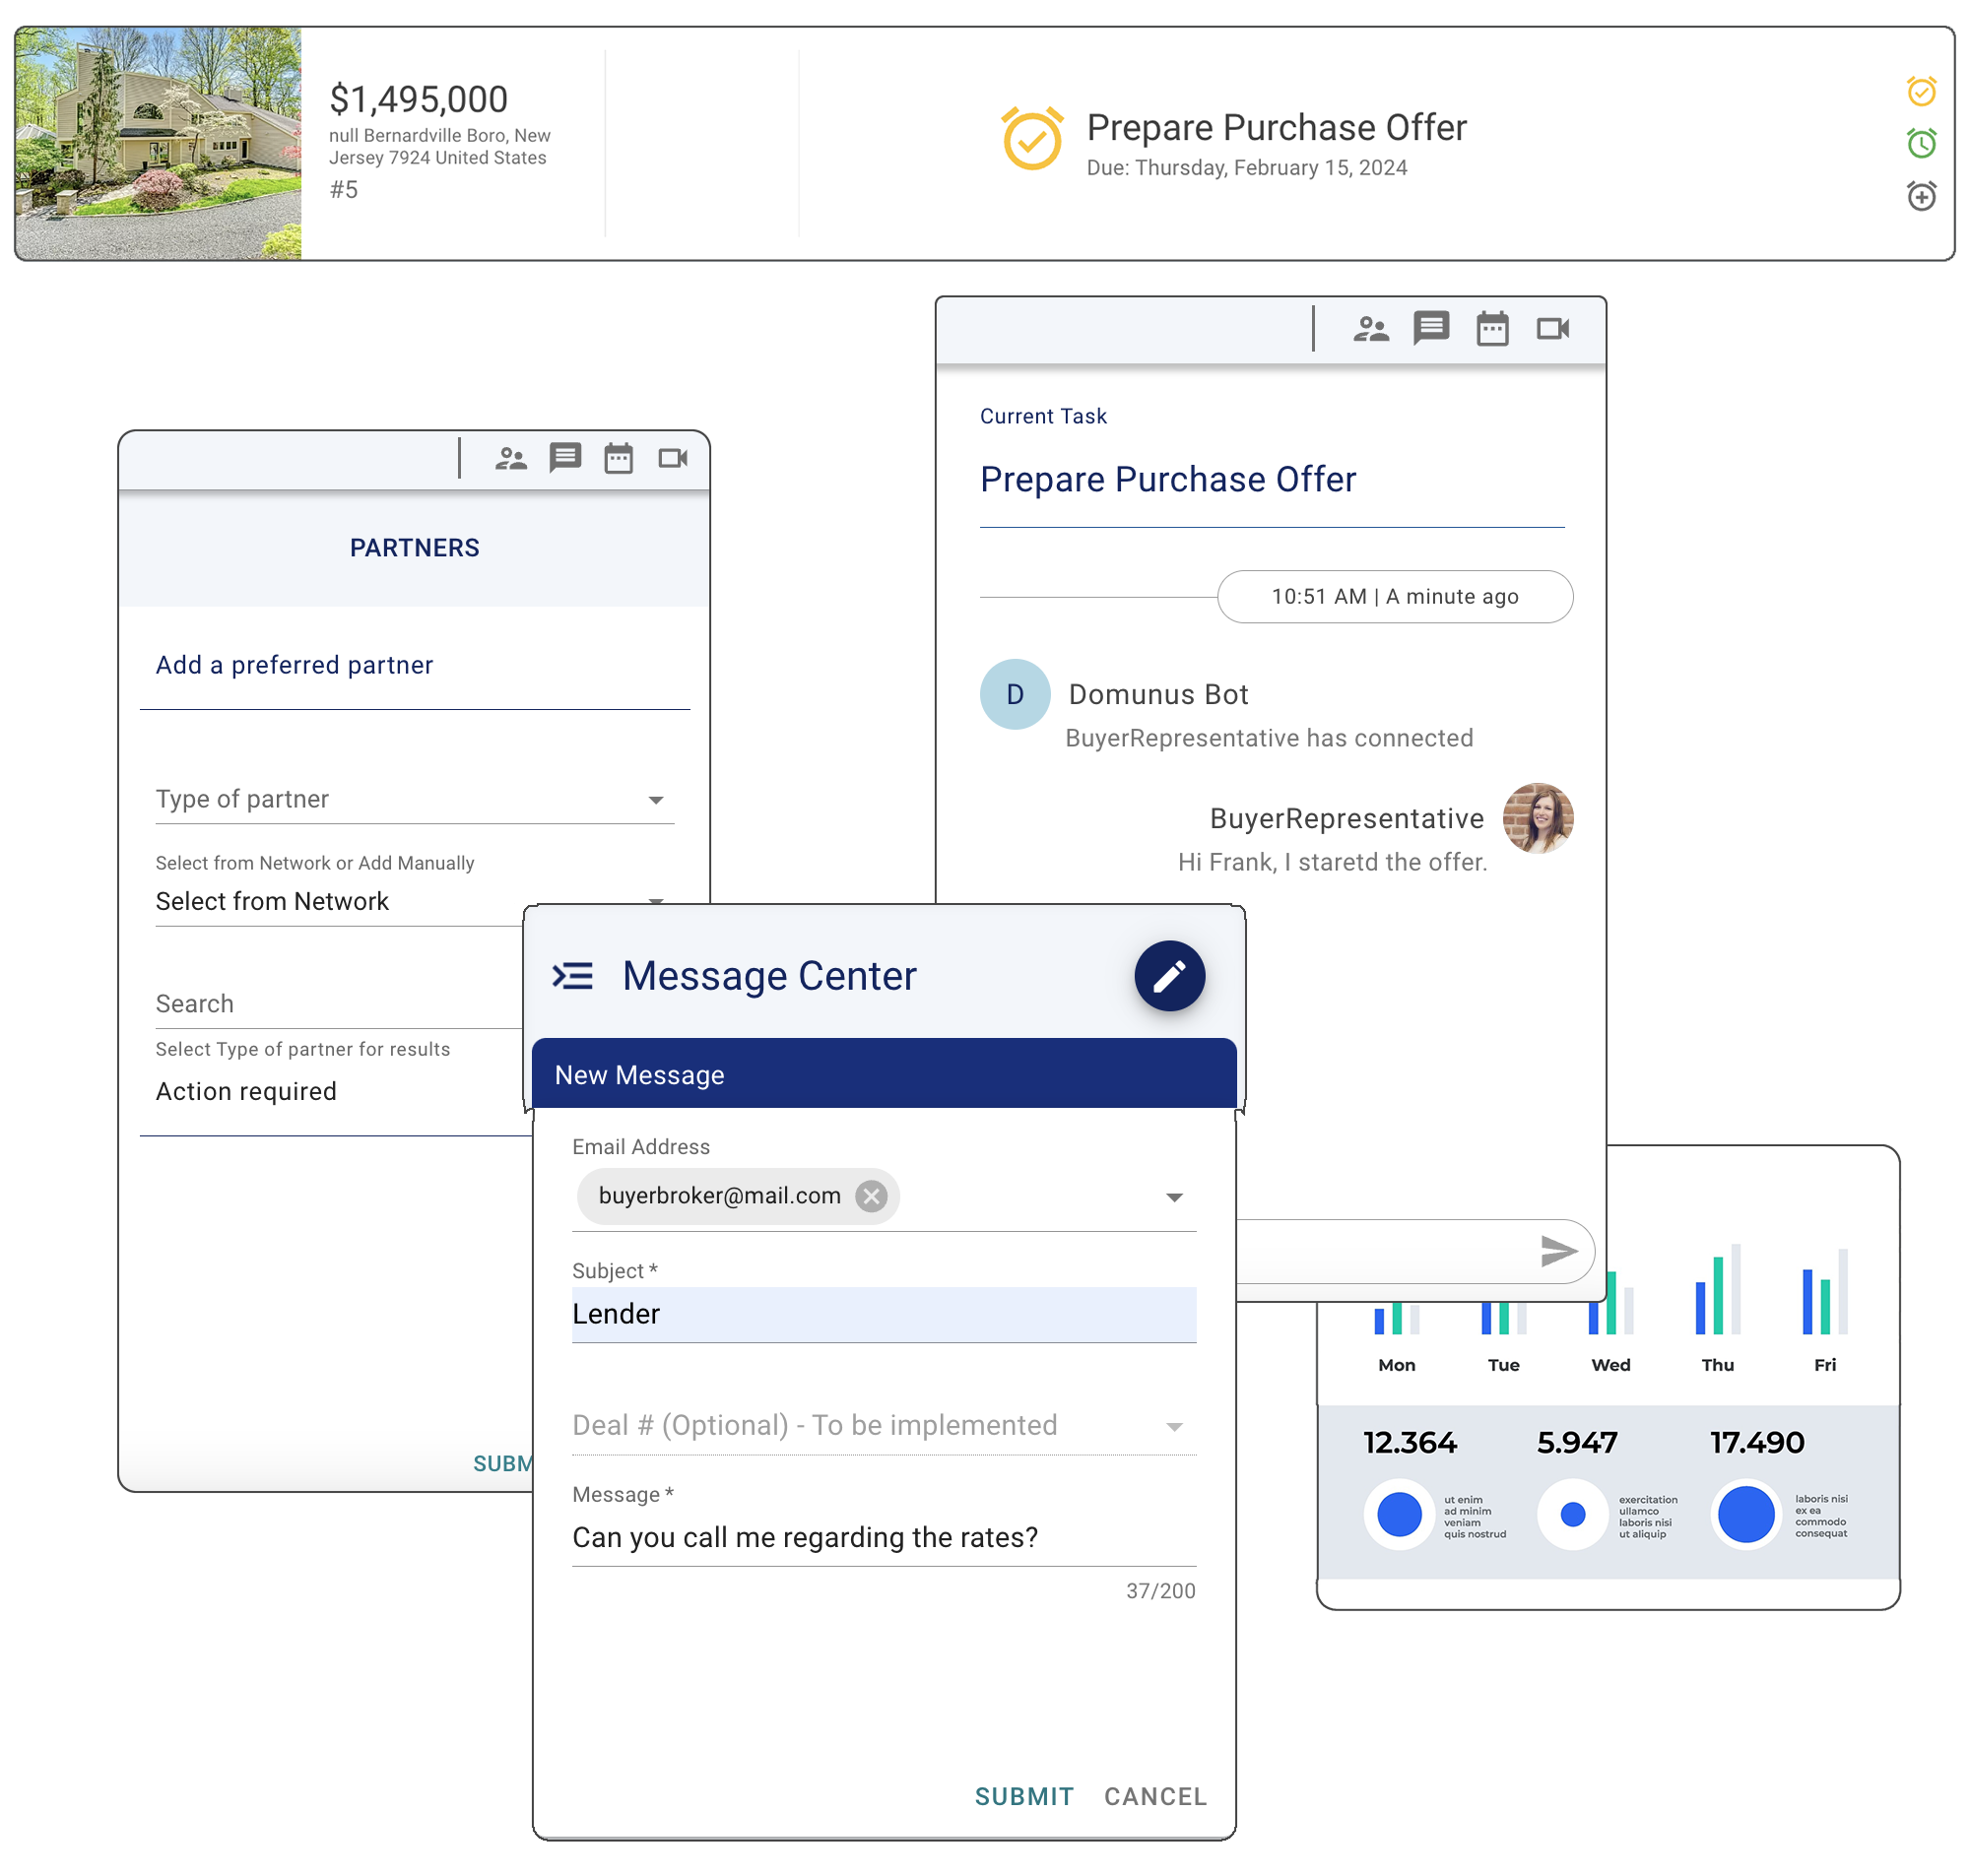The image size is (1970, 1876).
Task: Remove buyerbroker@mail.com email chip
Action: pos(871,1196)
